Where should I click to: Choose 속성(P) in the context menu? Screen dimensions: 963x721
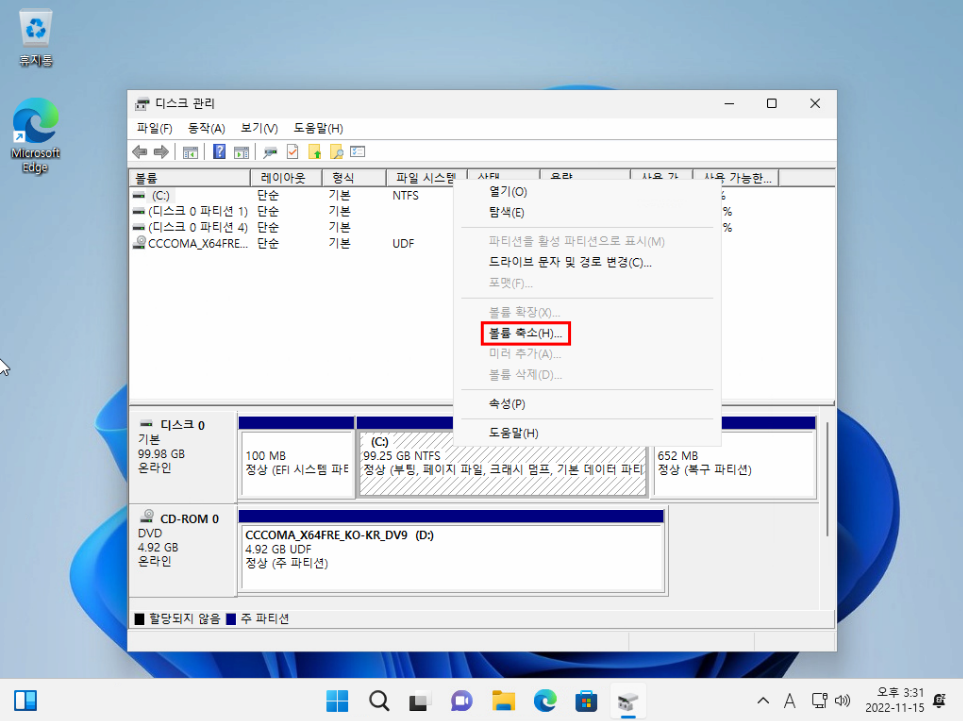[x=507, y=404]
